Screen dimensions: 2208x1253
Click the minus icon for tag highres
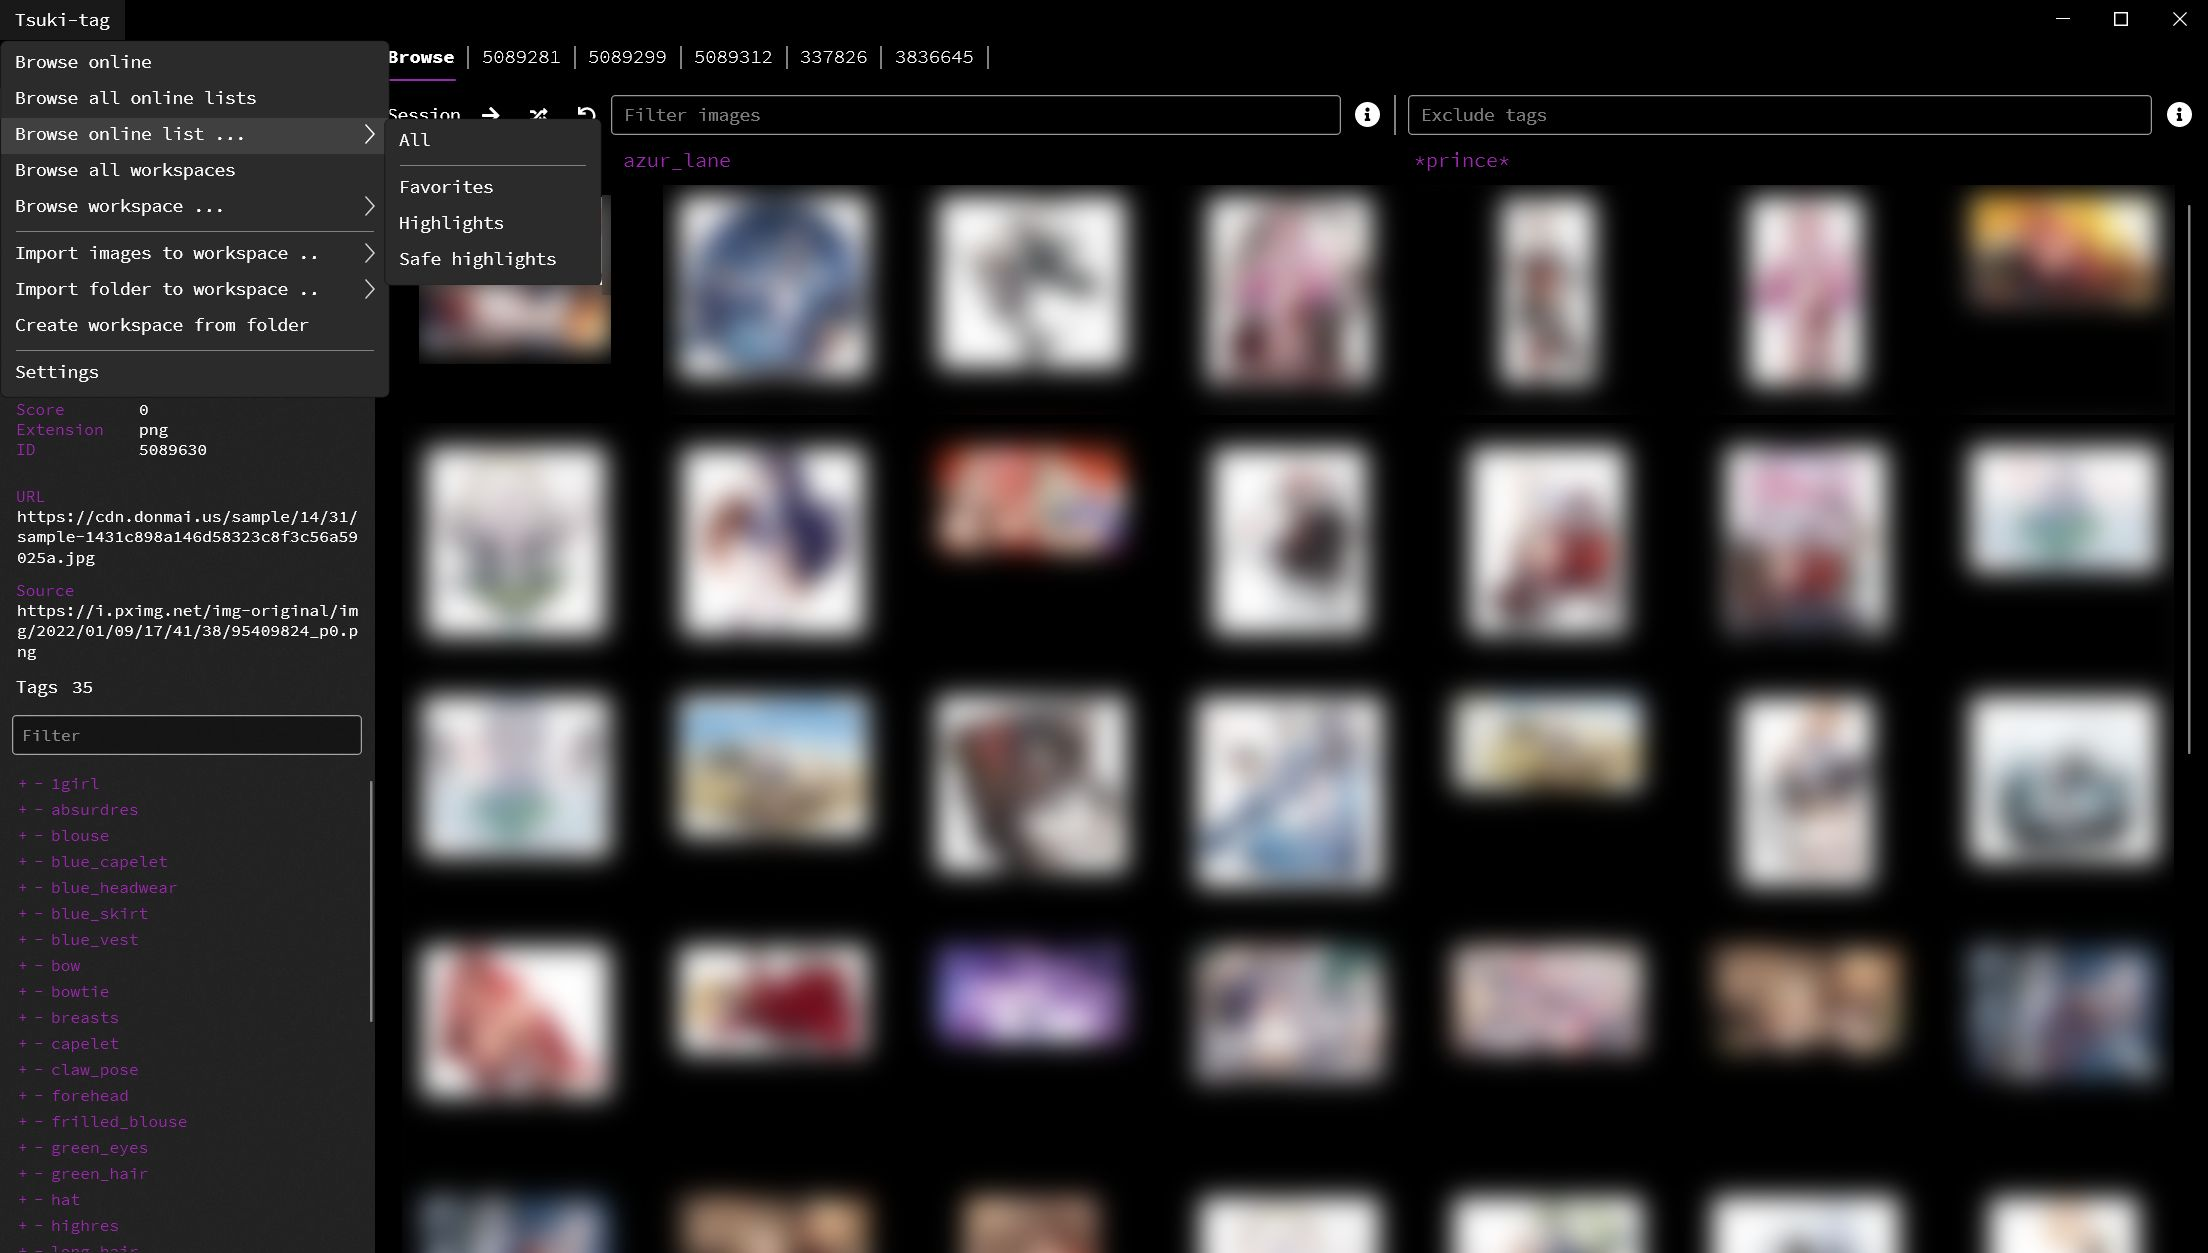click(39, 1226)
